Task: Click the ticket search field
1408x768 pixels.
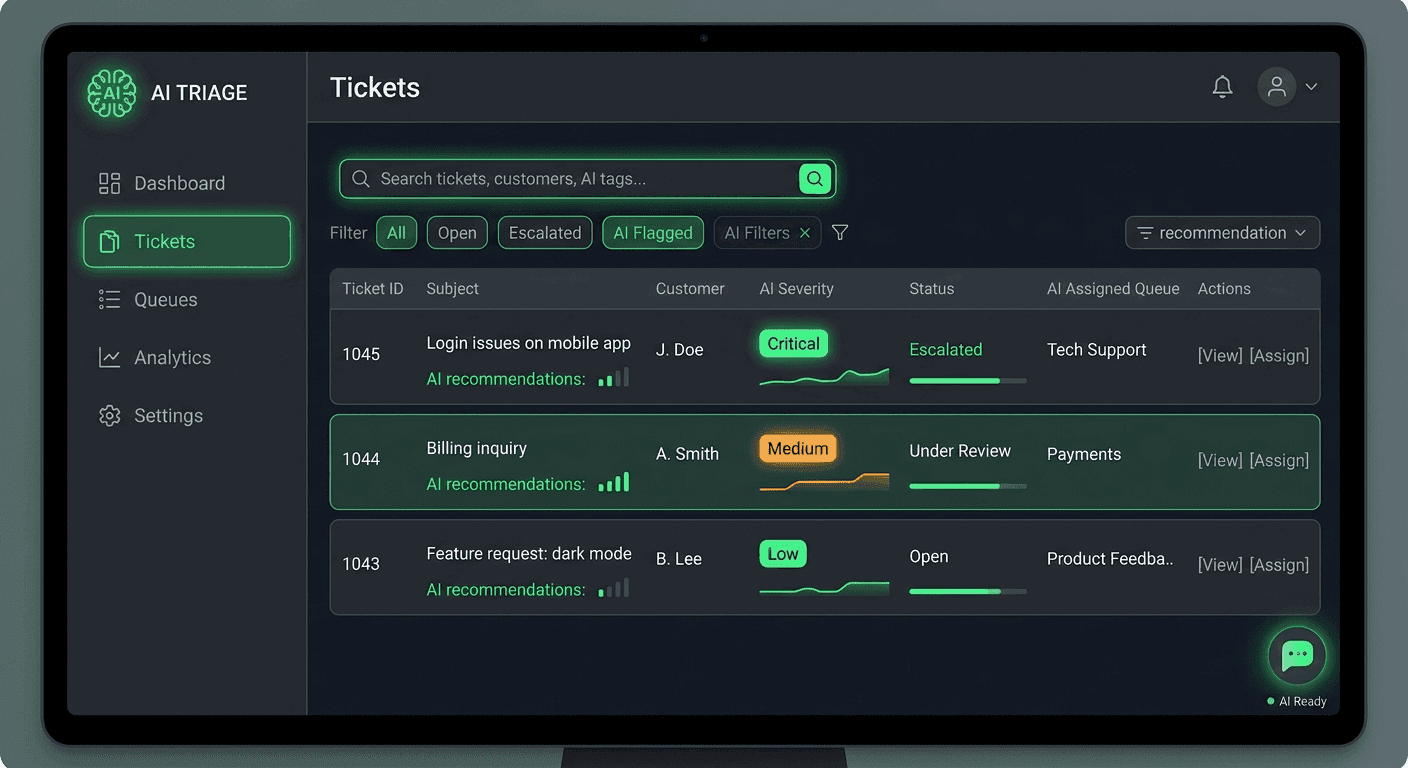Action: click(x=588, y=179)
